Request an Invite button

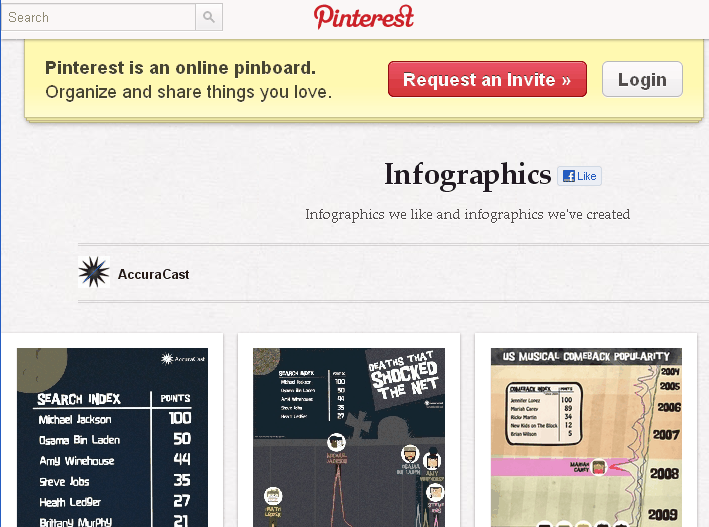pos(487,79)
